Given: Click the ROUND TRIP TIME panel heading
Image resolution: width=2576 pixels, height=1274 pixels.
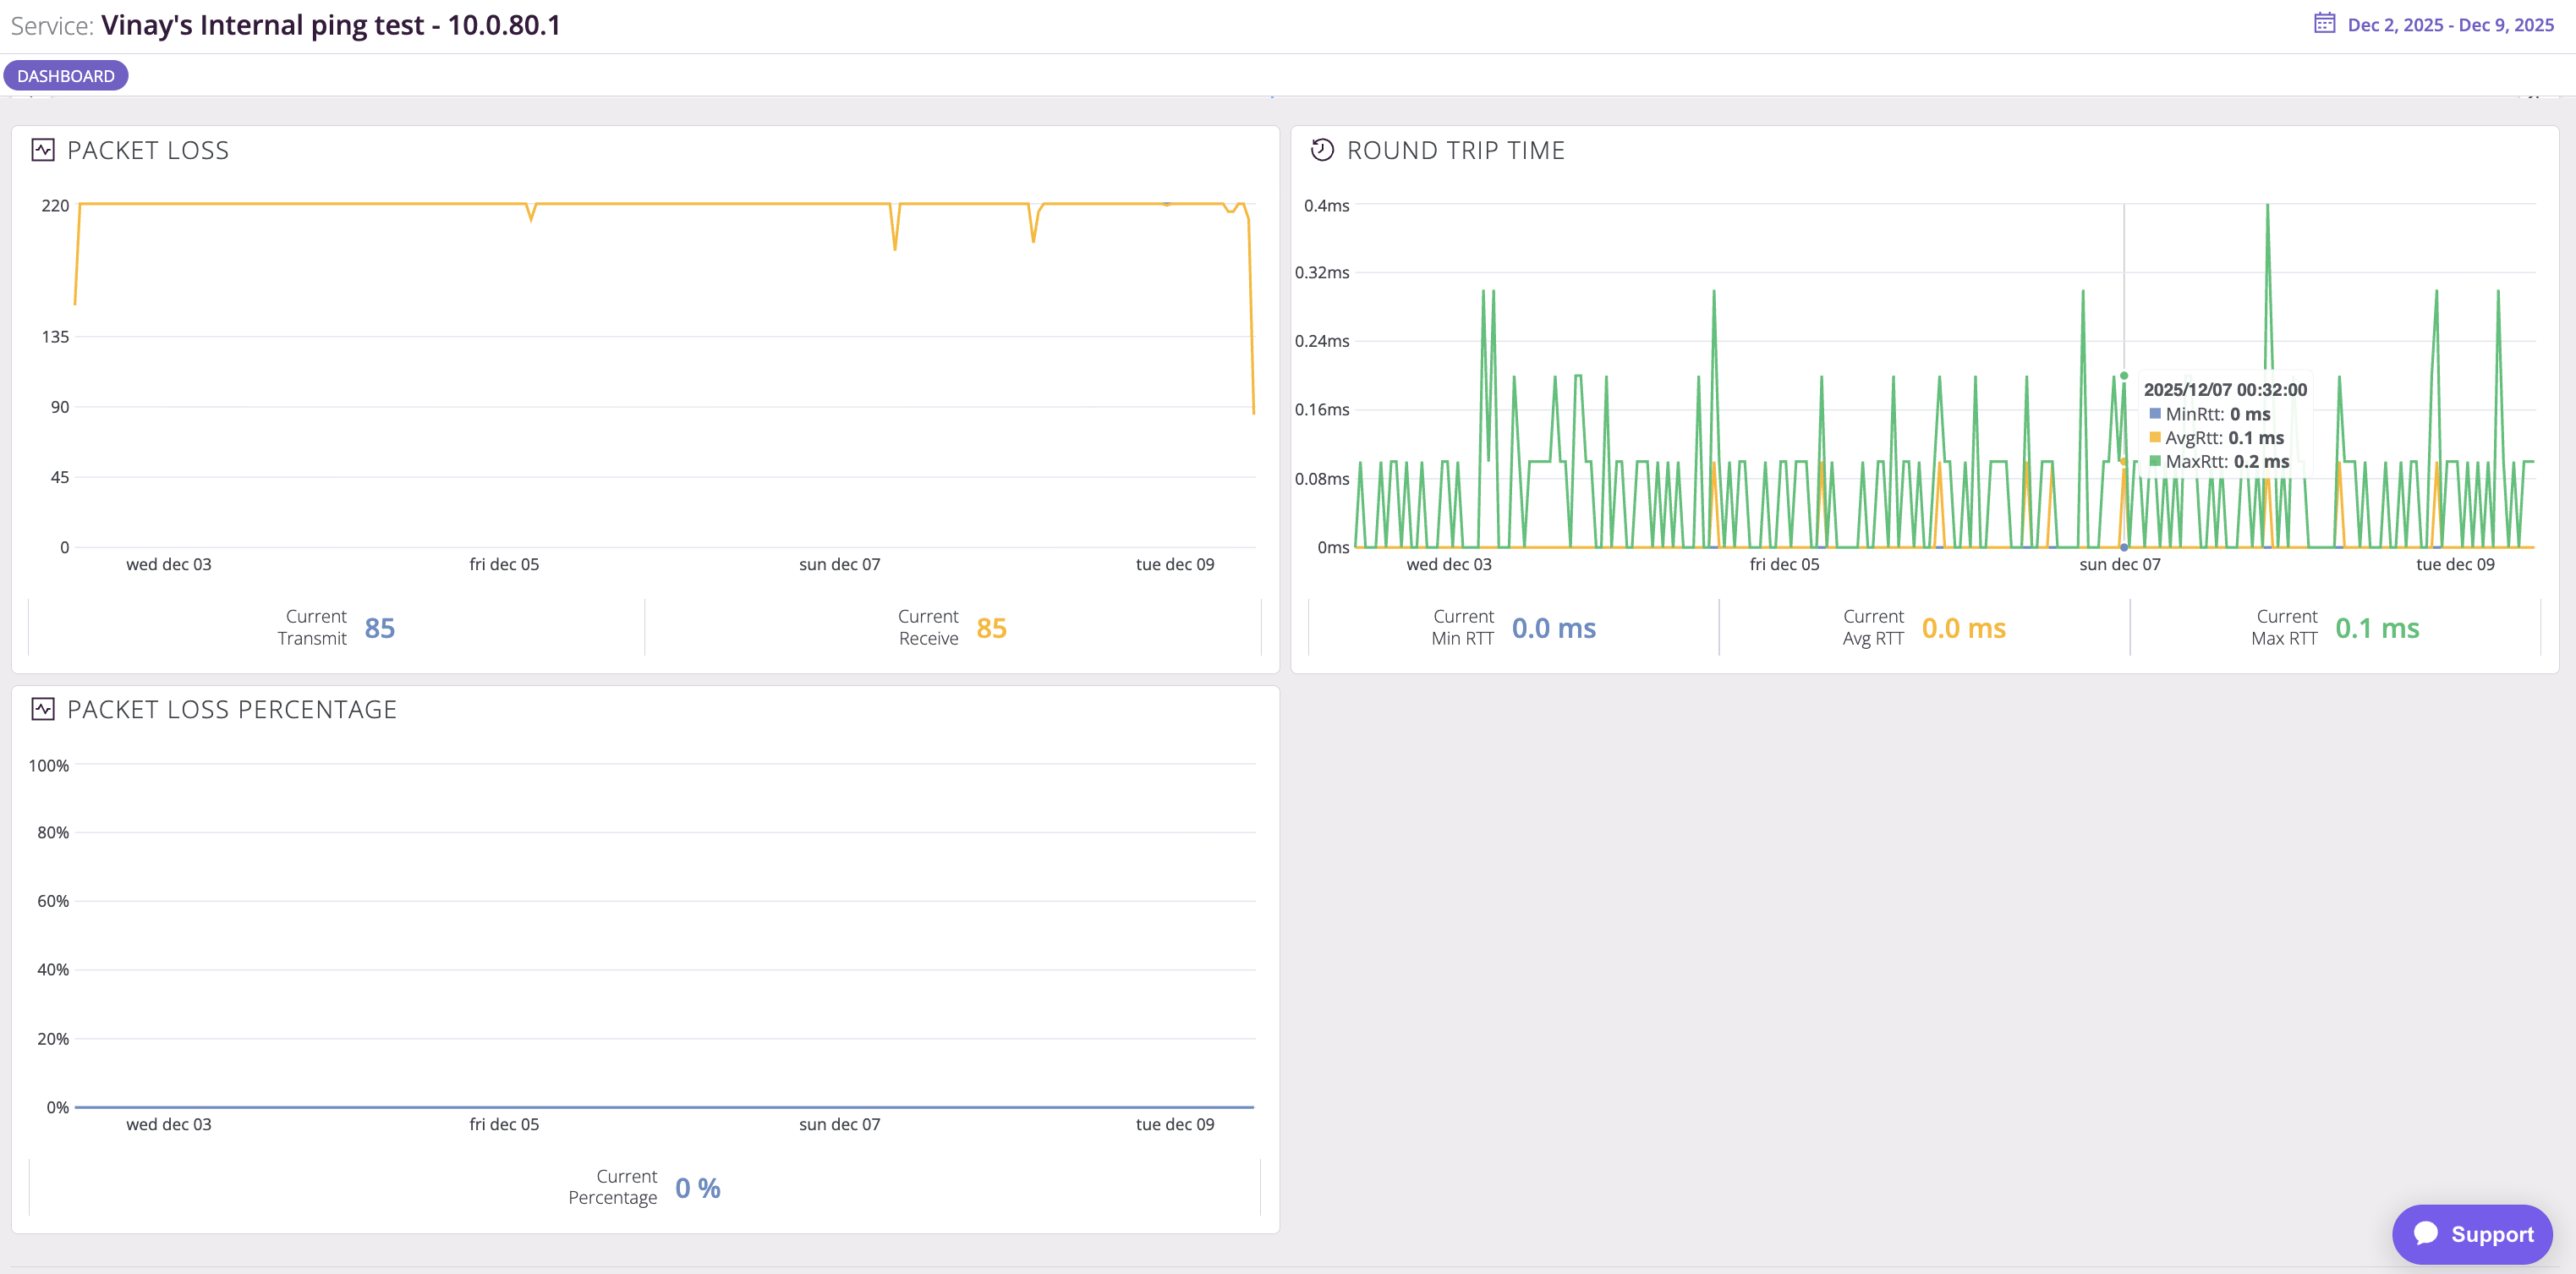Looking at the screenshot, I should 1455,150.
